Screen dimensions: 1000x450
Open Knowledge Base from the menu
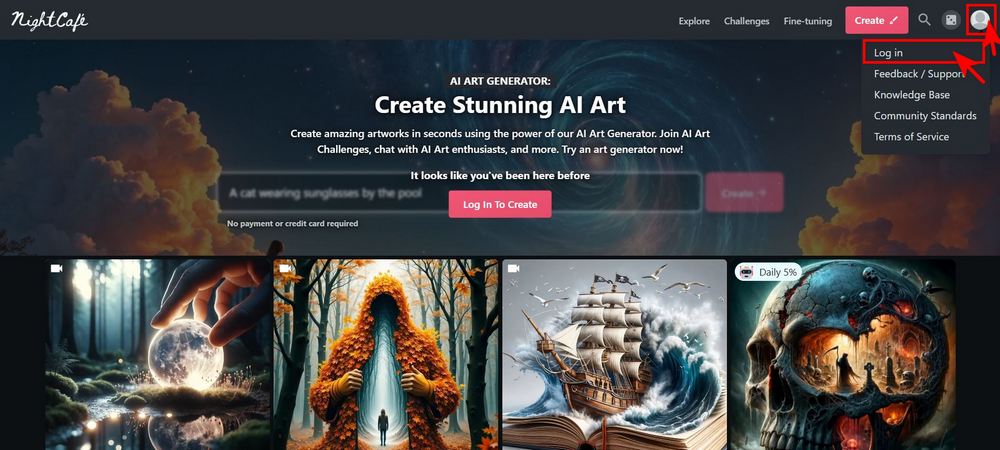click(x=911, y=95)
